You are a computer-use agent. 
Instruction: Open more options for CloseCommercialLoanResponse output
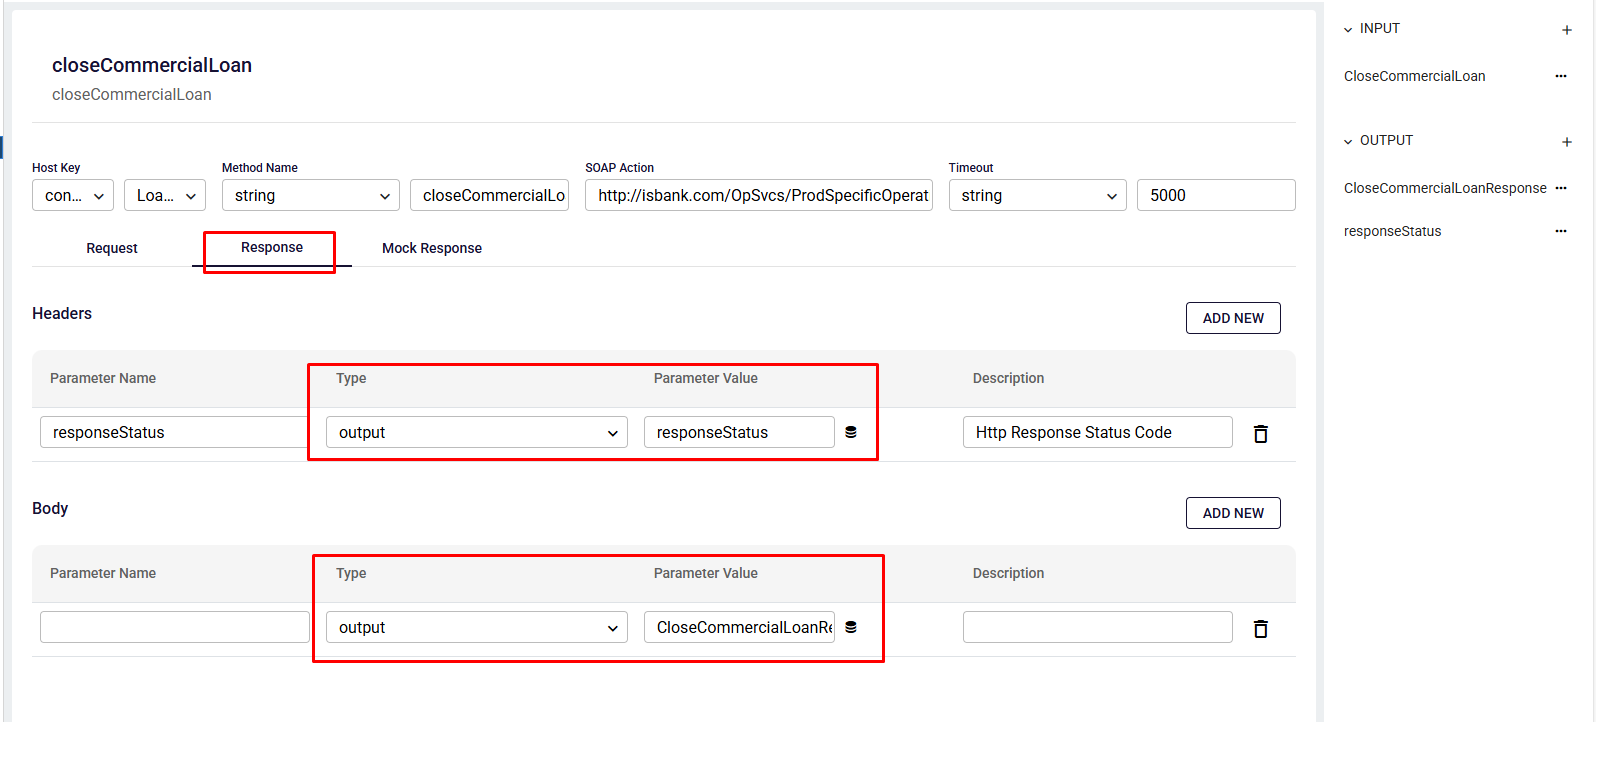point(1560,188)
